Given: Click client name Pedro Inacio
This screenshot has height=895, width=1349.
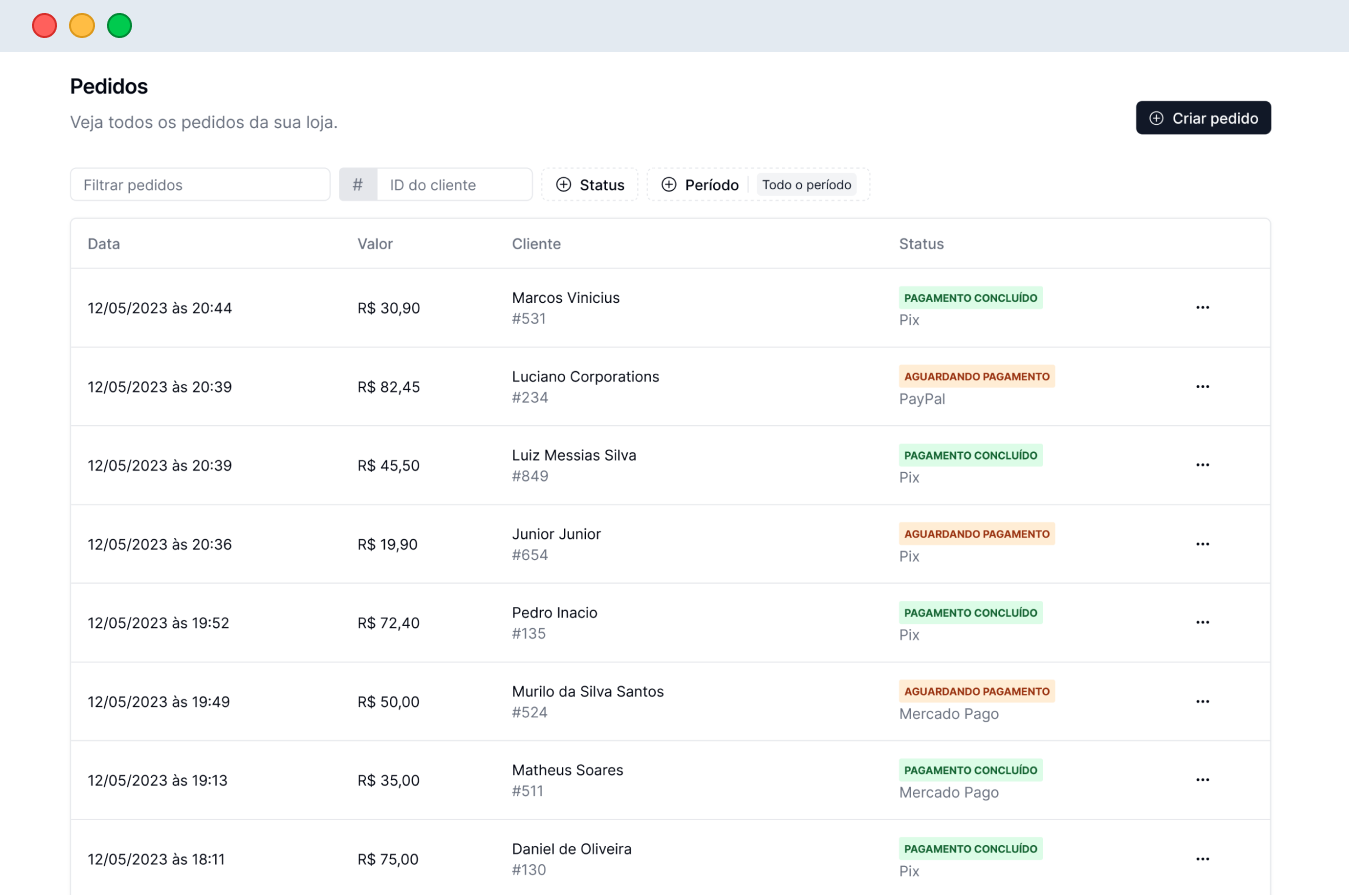Looking at the screenshot, I should click(x=555, y=612).
